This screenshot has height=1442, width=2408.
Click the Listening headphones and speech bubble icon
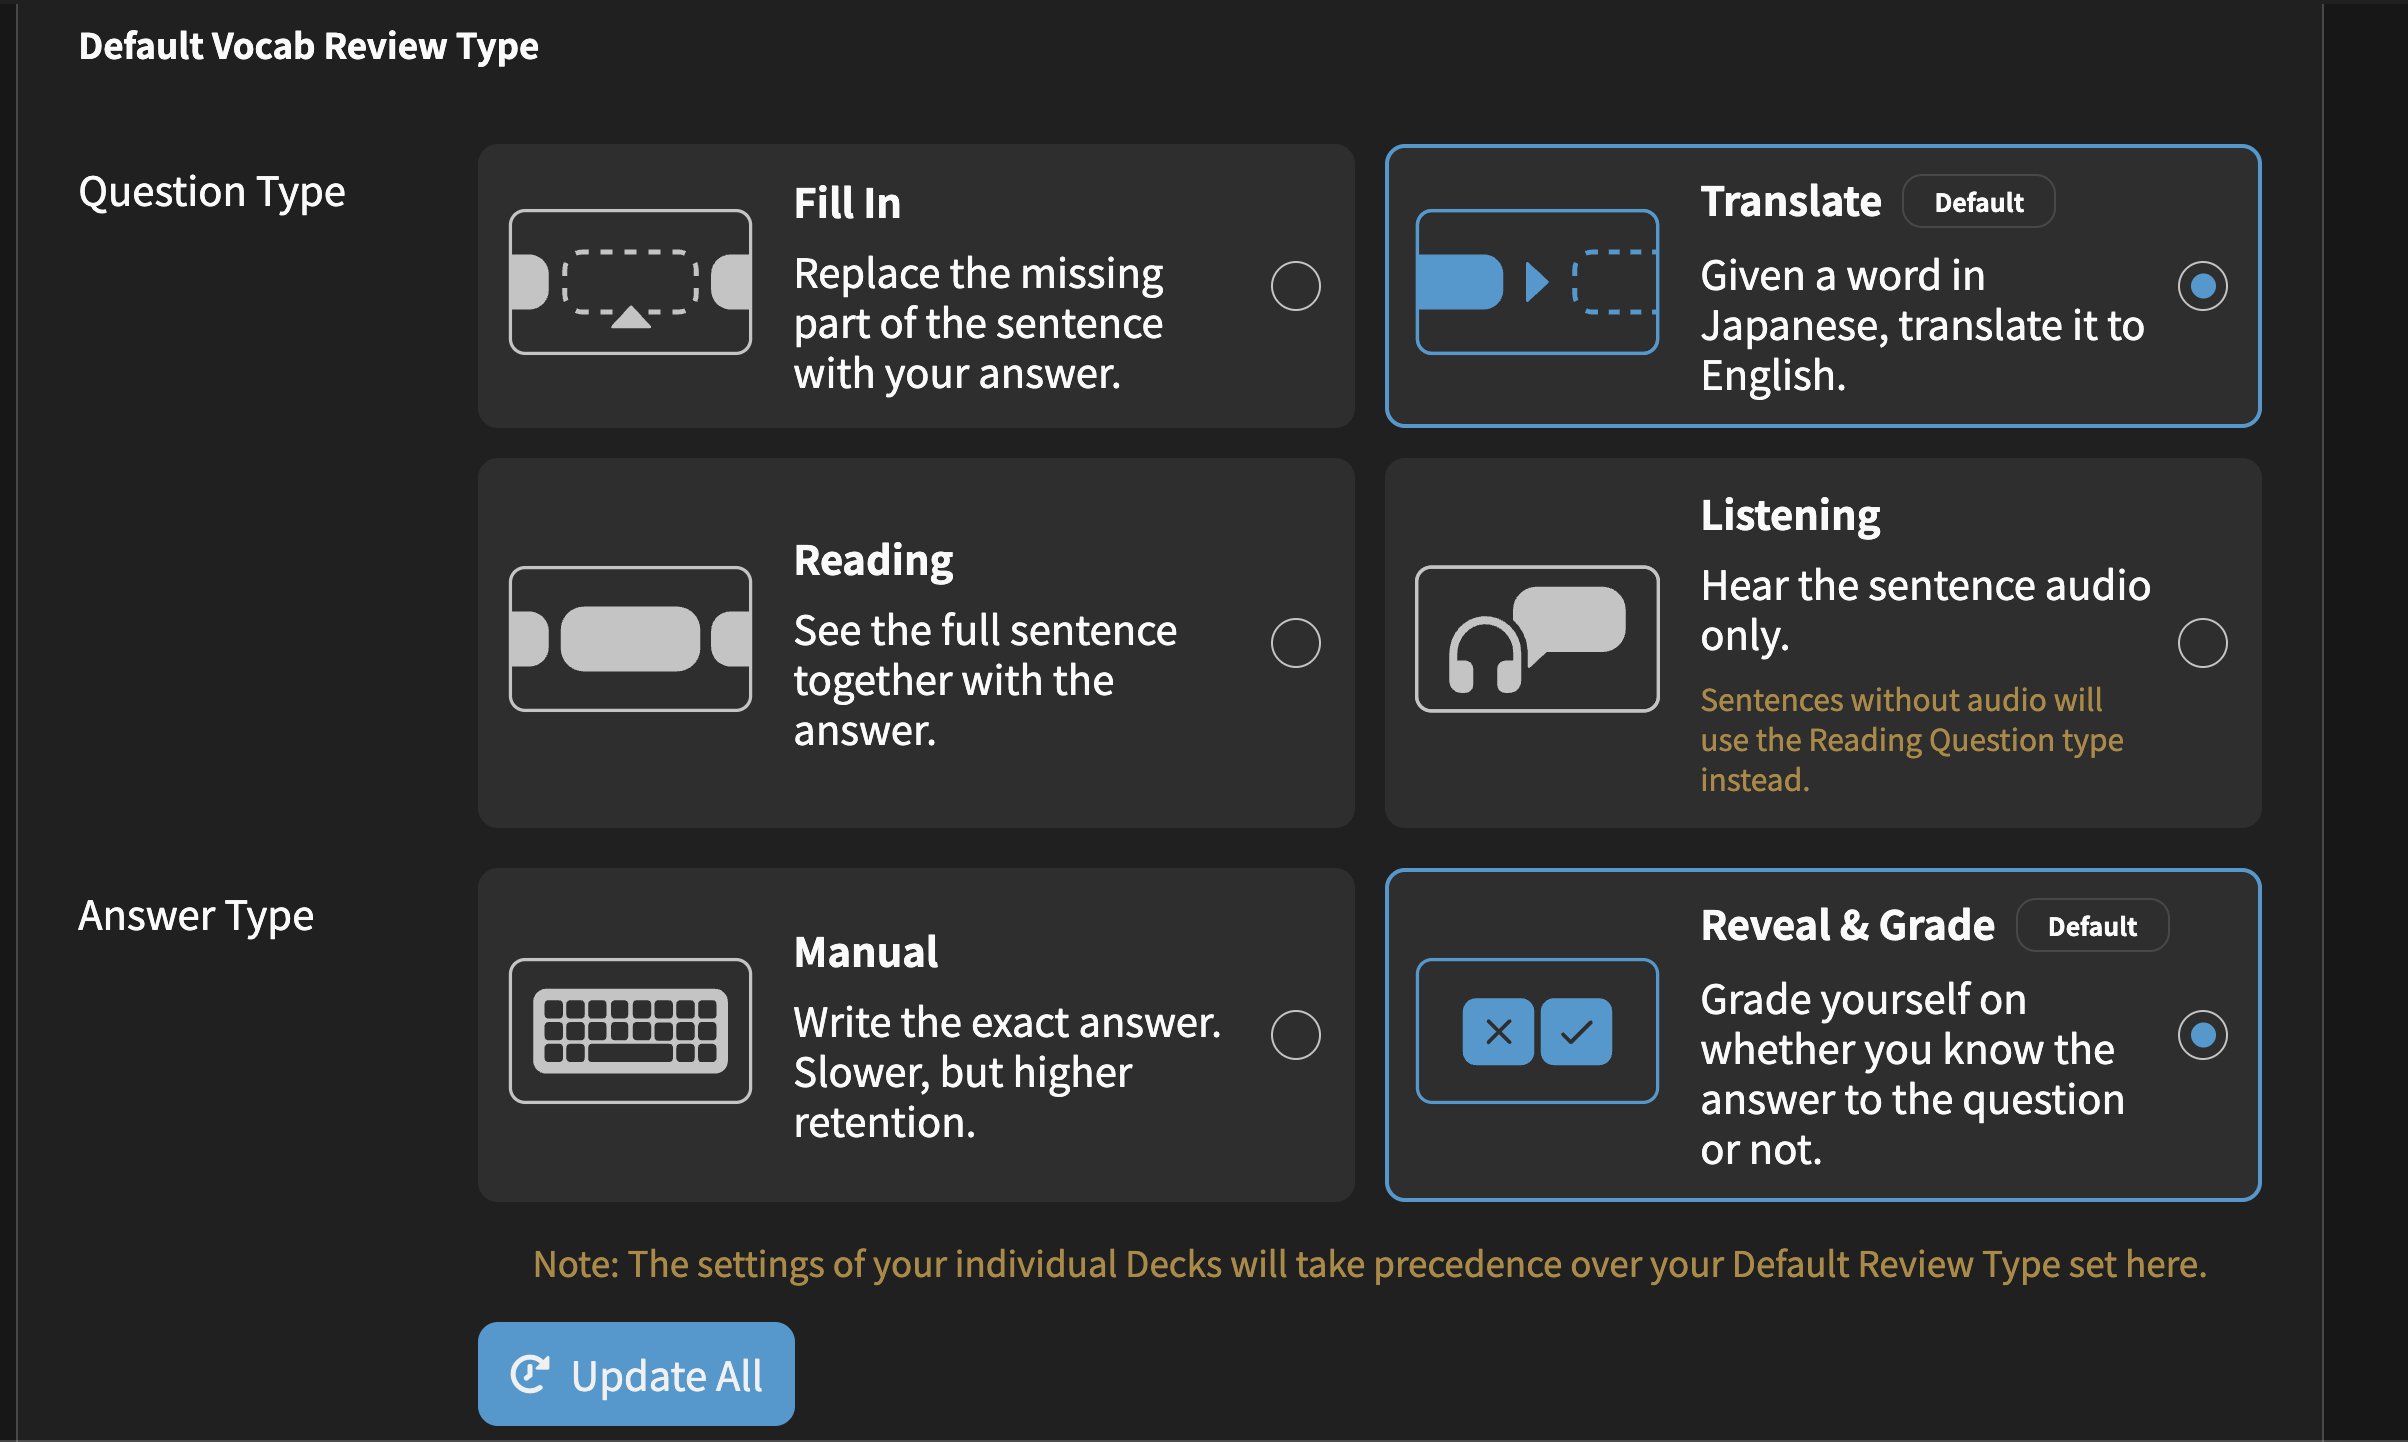tap(1537, 639)
